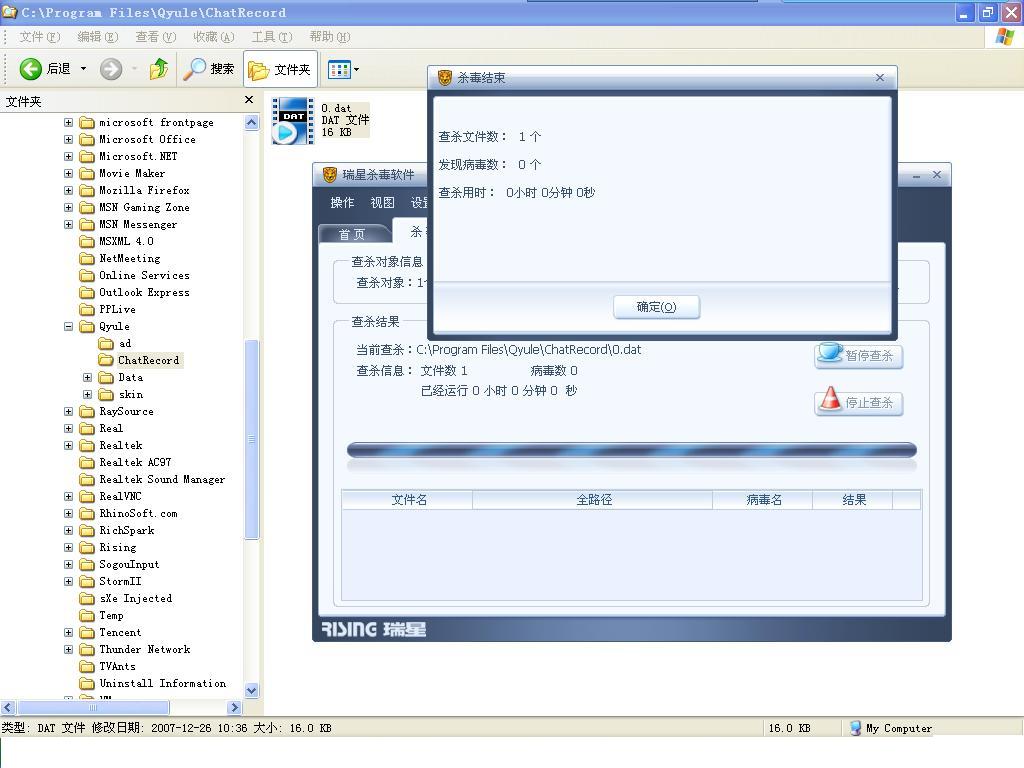Click the Rising lion icon in title bar
The image size is (1024, 768).
[330, 174]
